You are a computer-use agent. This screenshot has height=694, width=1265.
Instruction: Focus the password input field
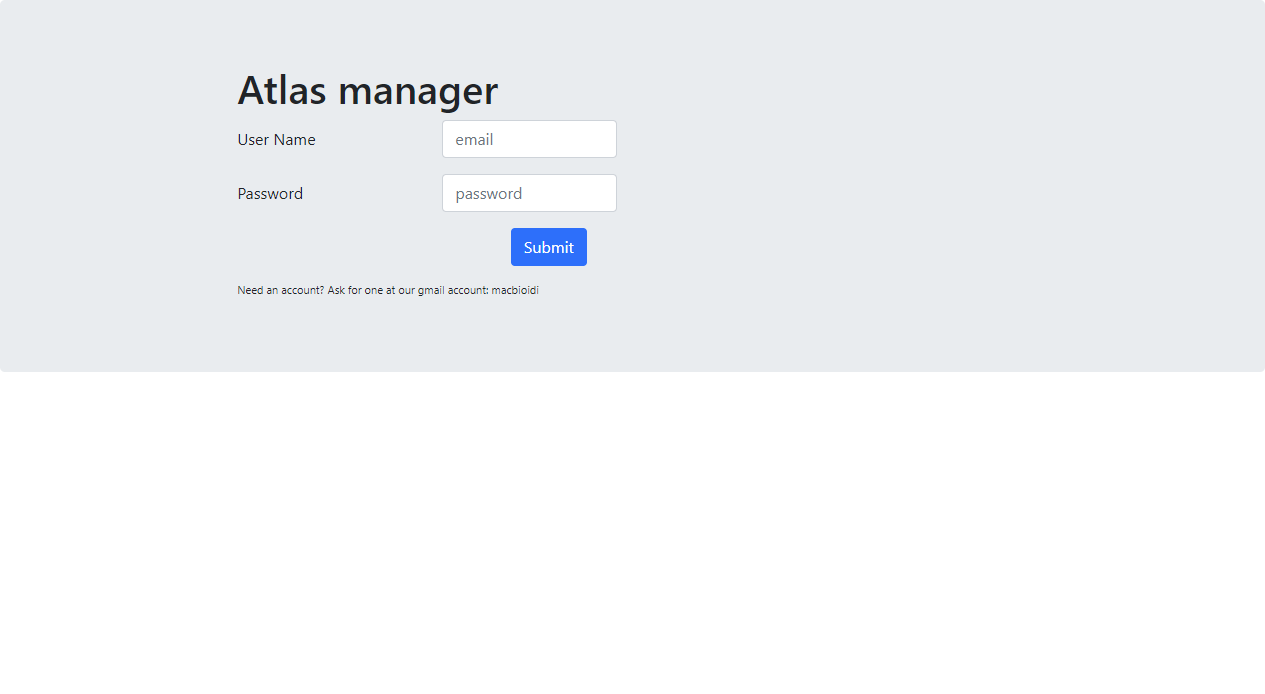[x=529, y=193]
